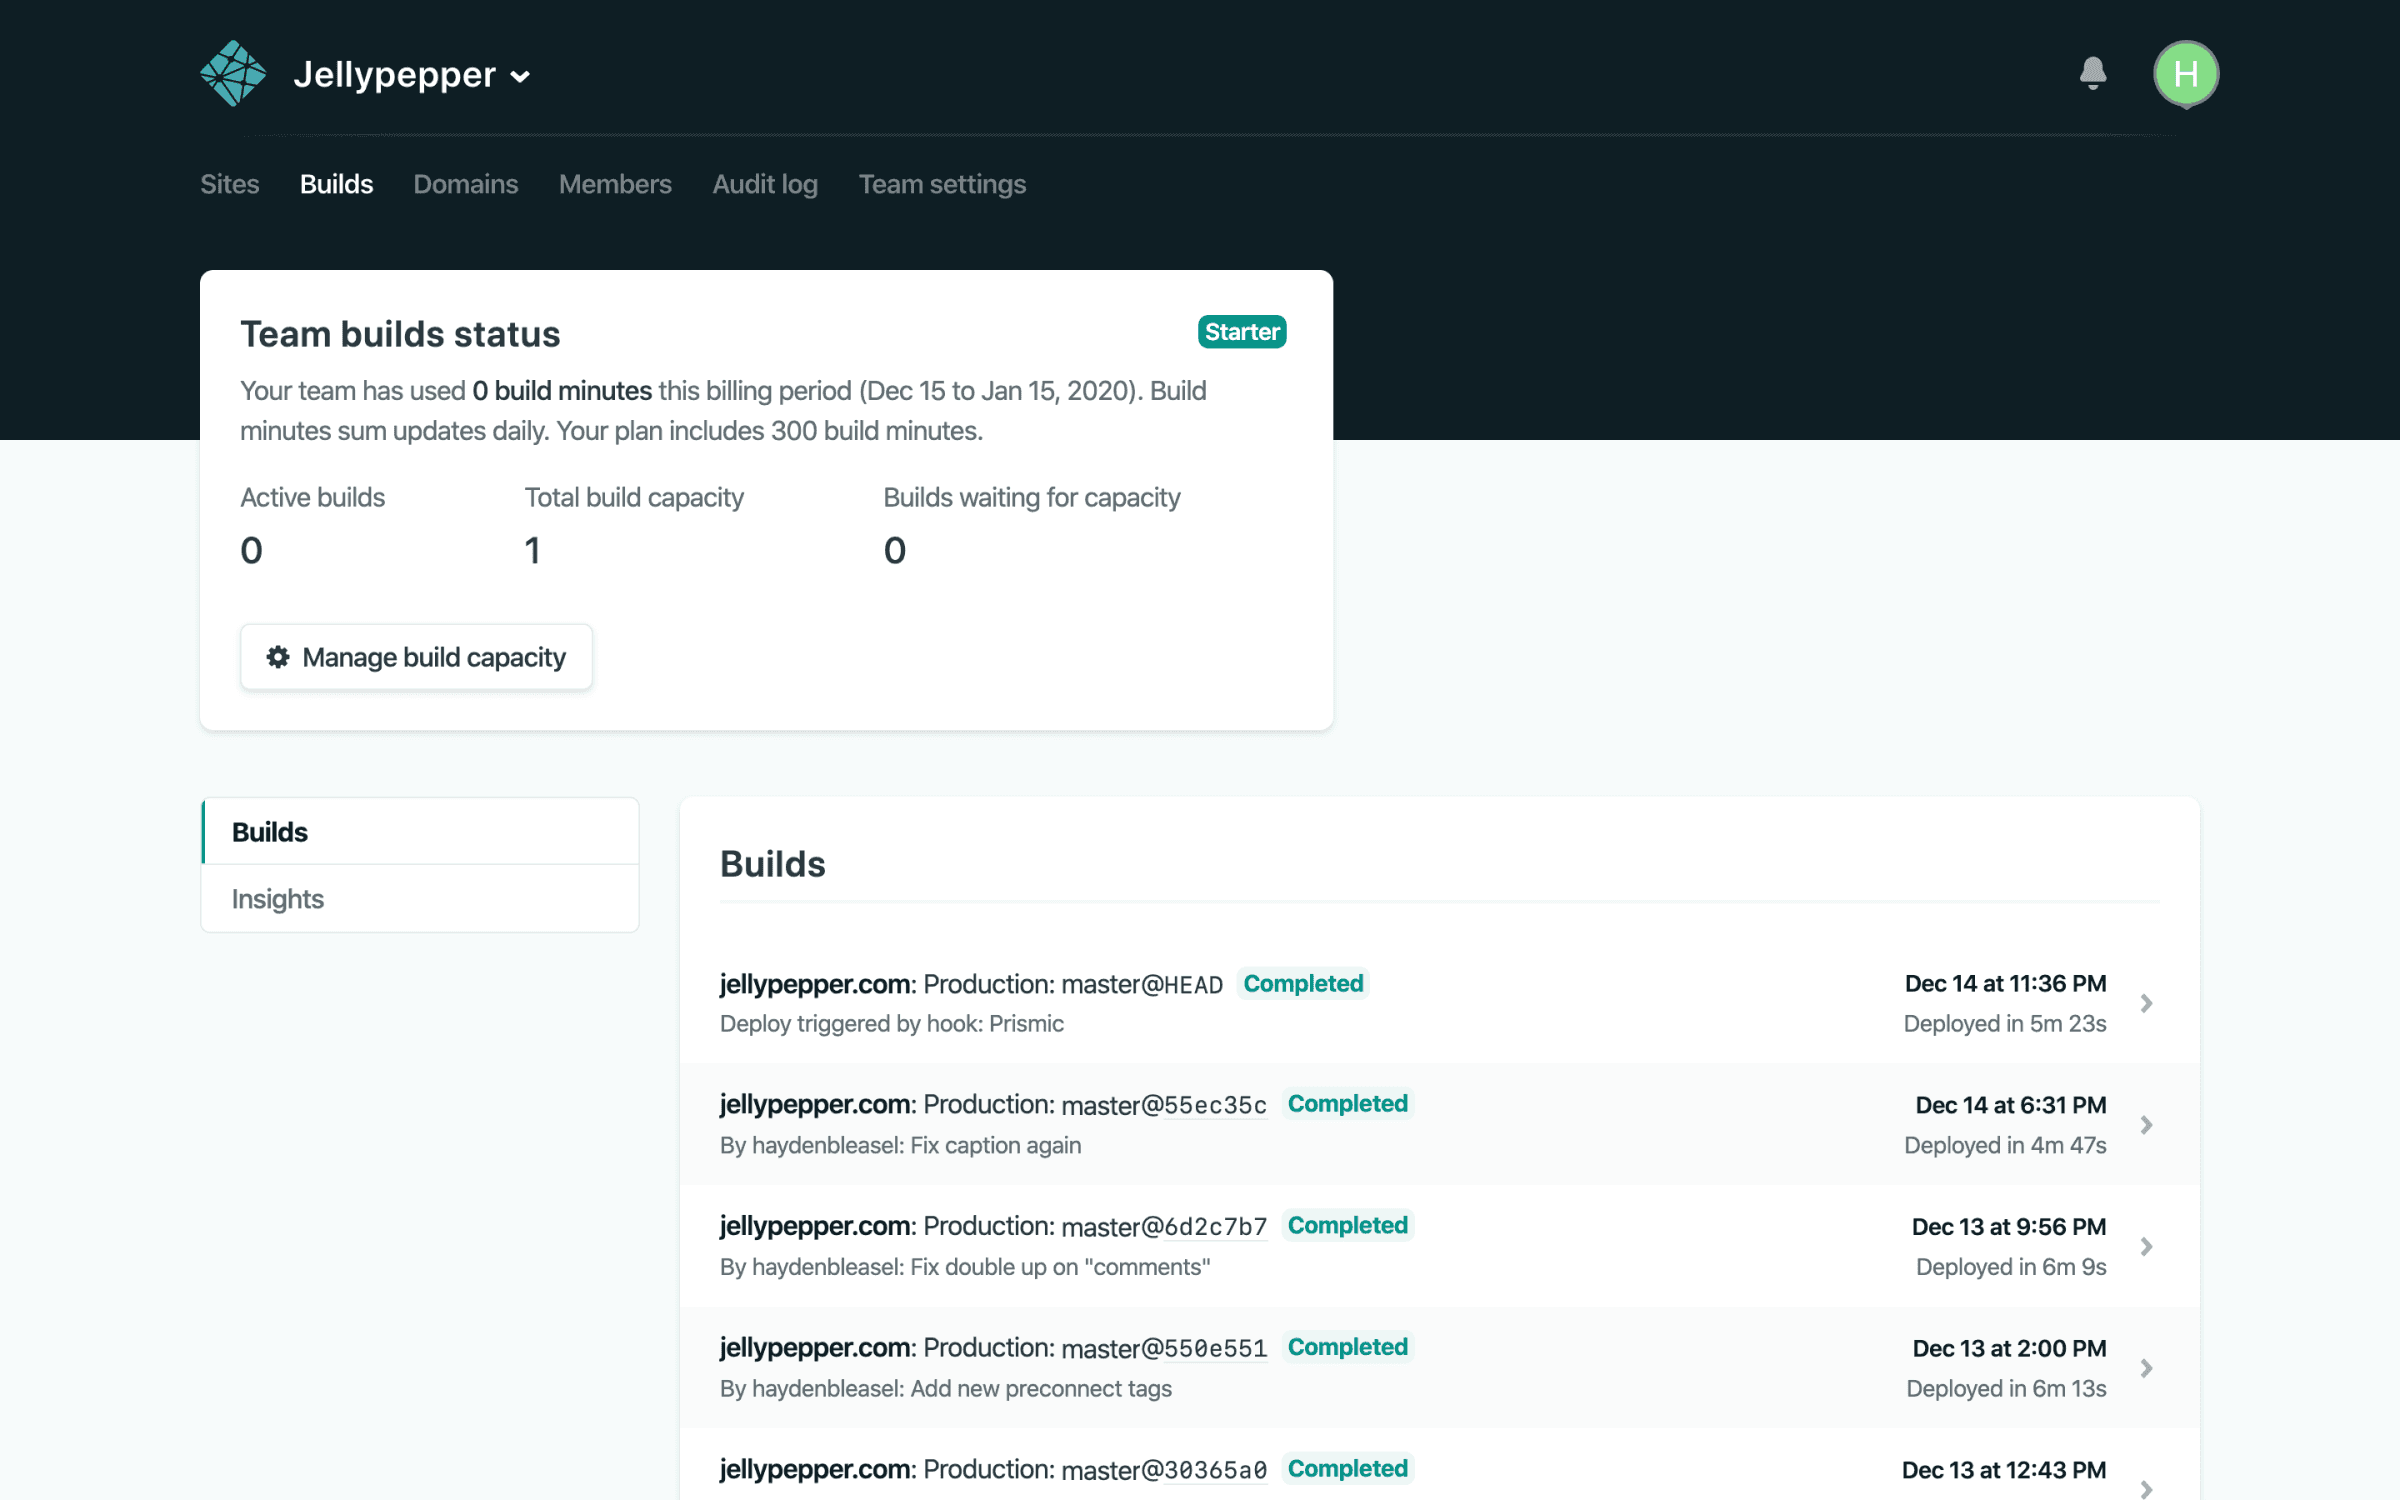This screenshot has width=2400, height=1500.
Task: Click Deployed in 4m 47s text
Action: [2004, 1146]
